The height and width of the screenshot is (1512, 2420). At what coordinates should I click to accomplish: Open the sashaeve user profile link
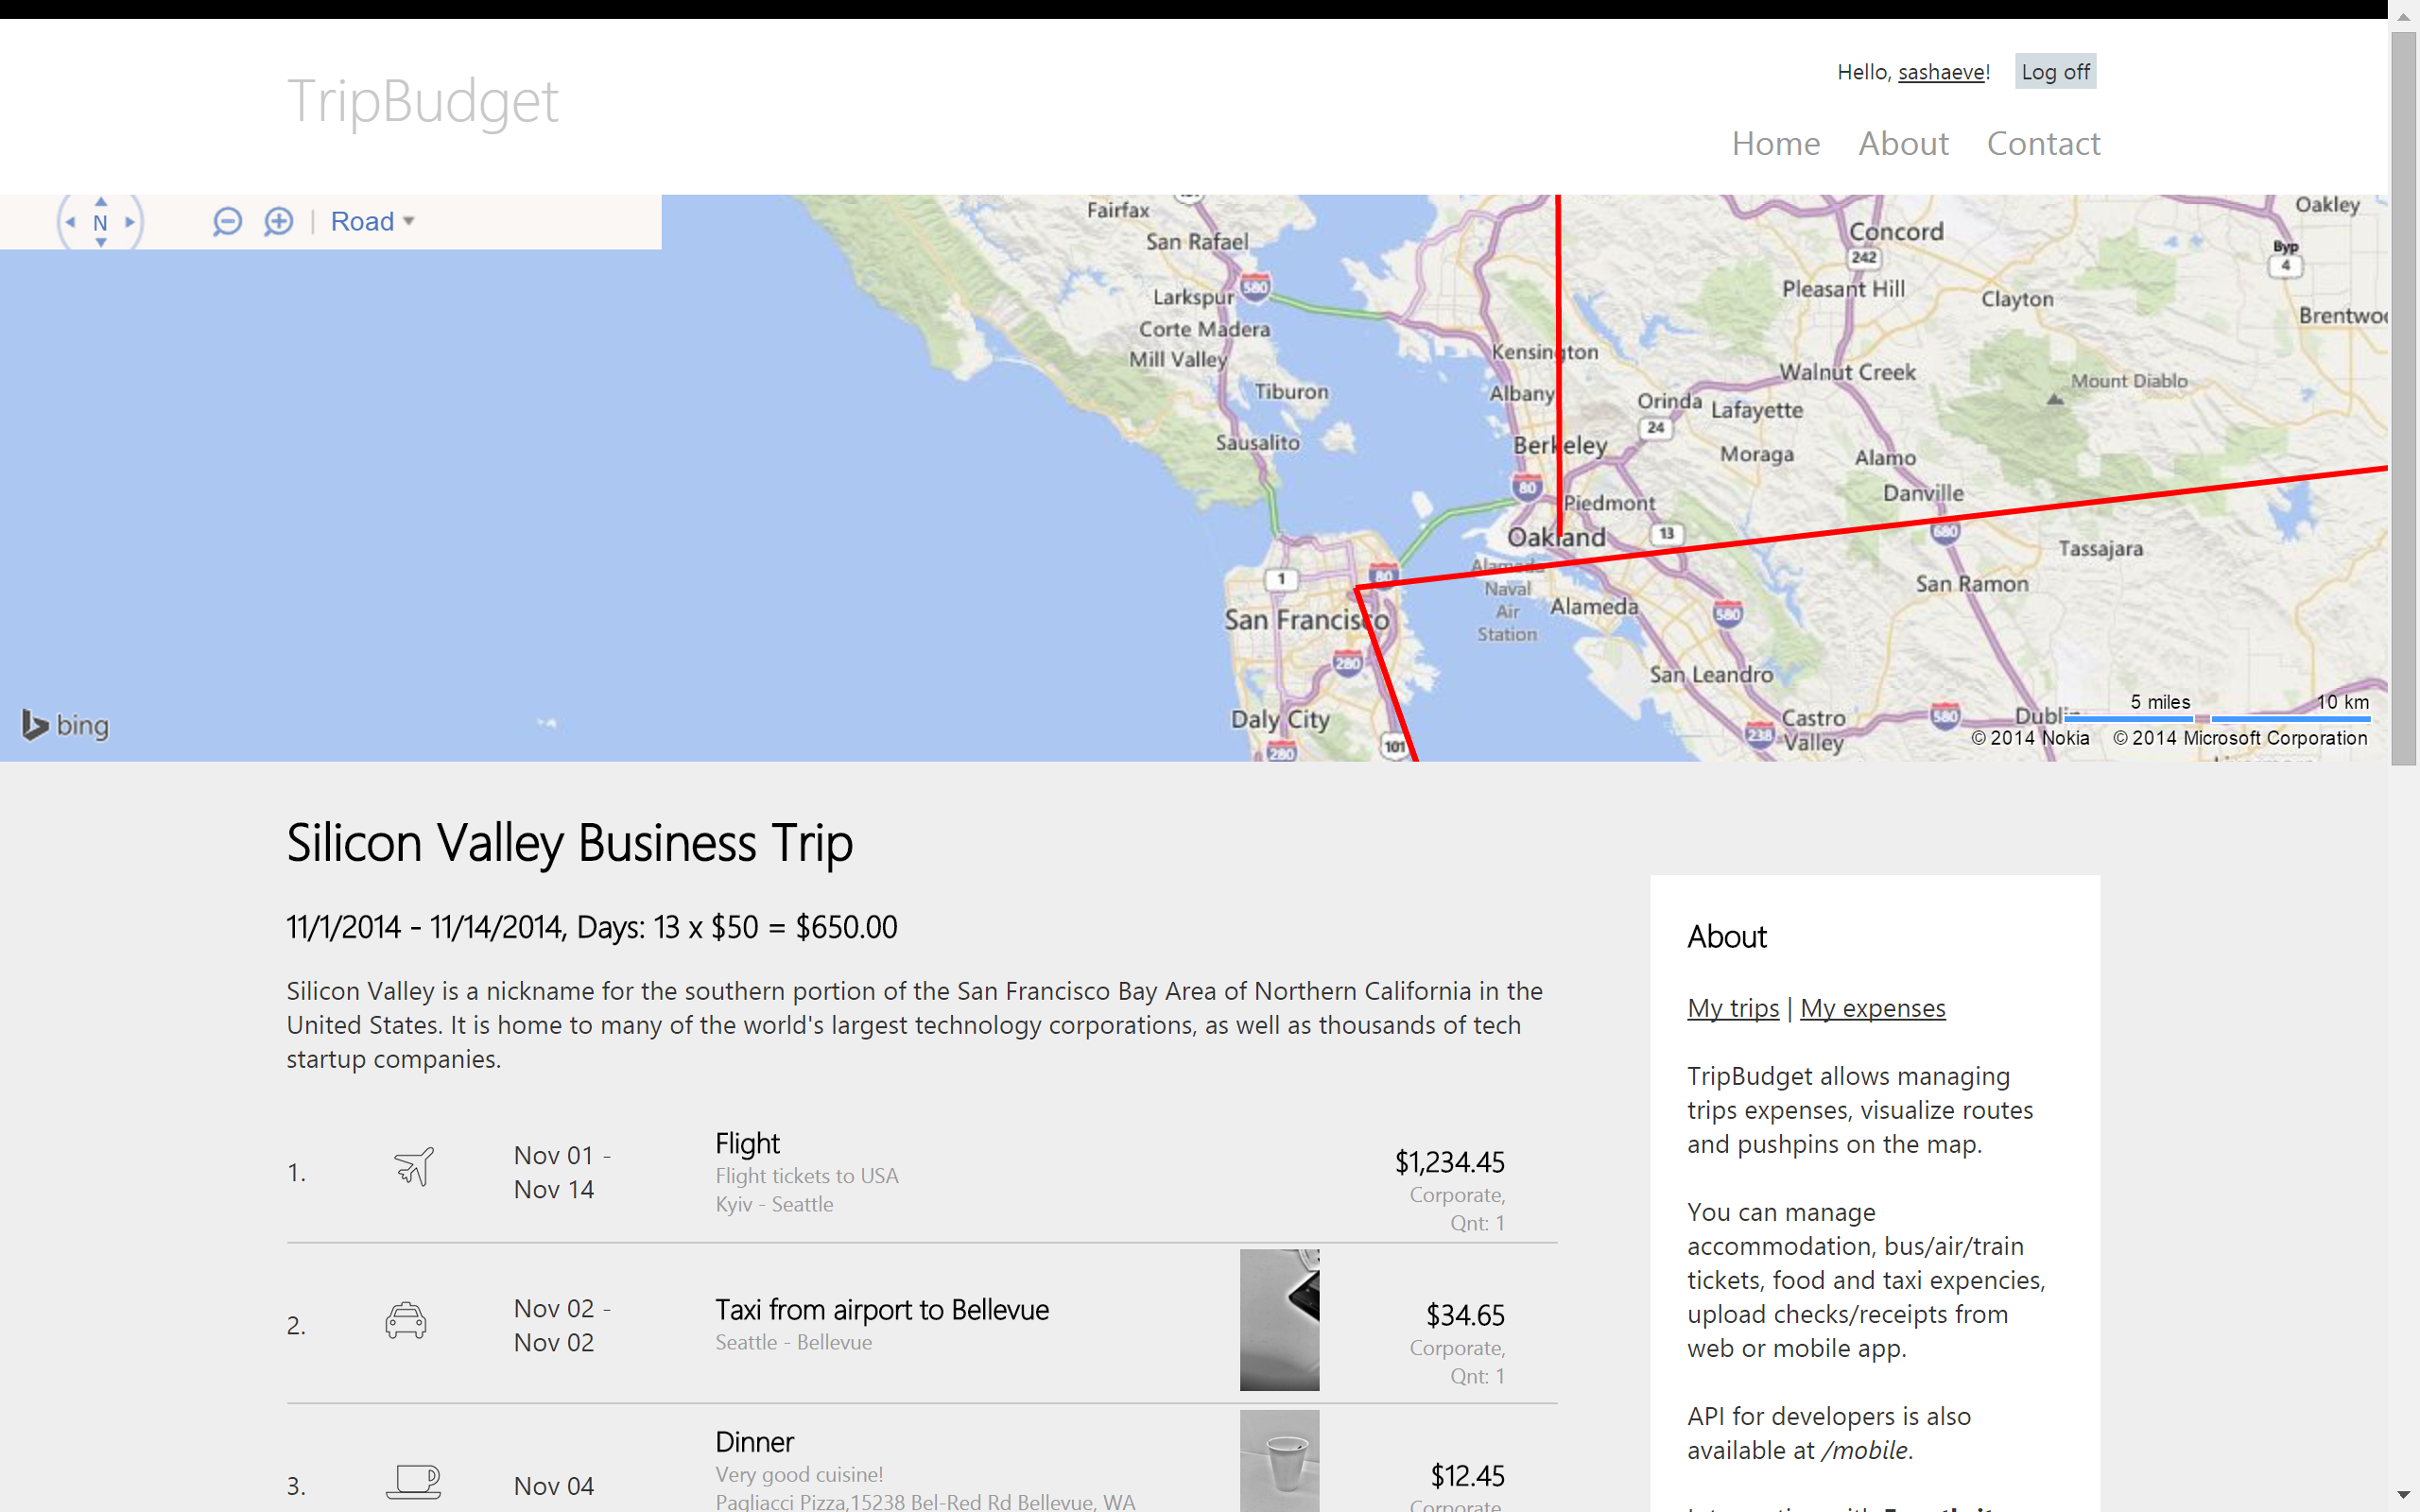coord(1941,72)
